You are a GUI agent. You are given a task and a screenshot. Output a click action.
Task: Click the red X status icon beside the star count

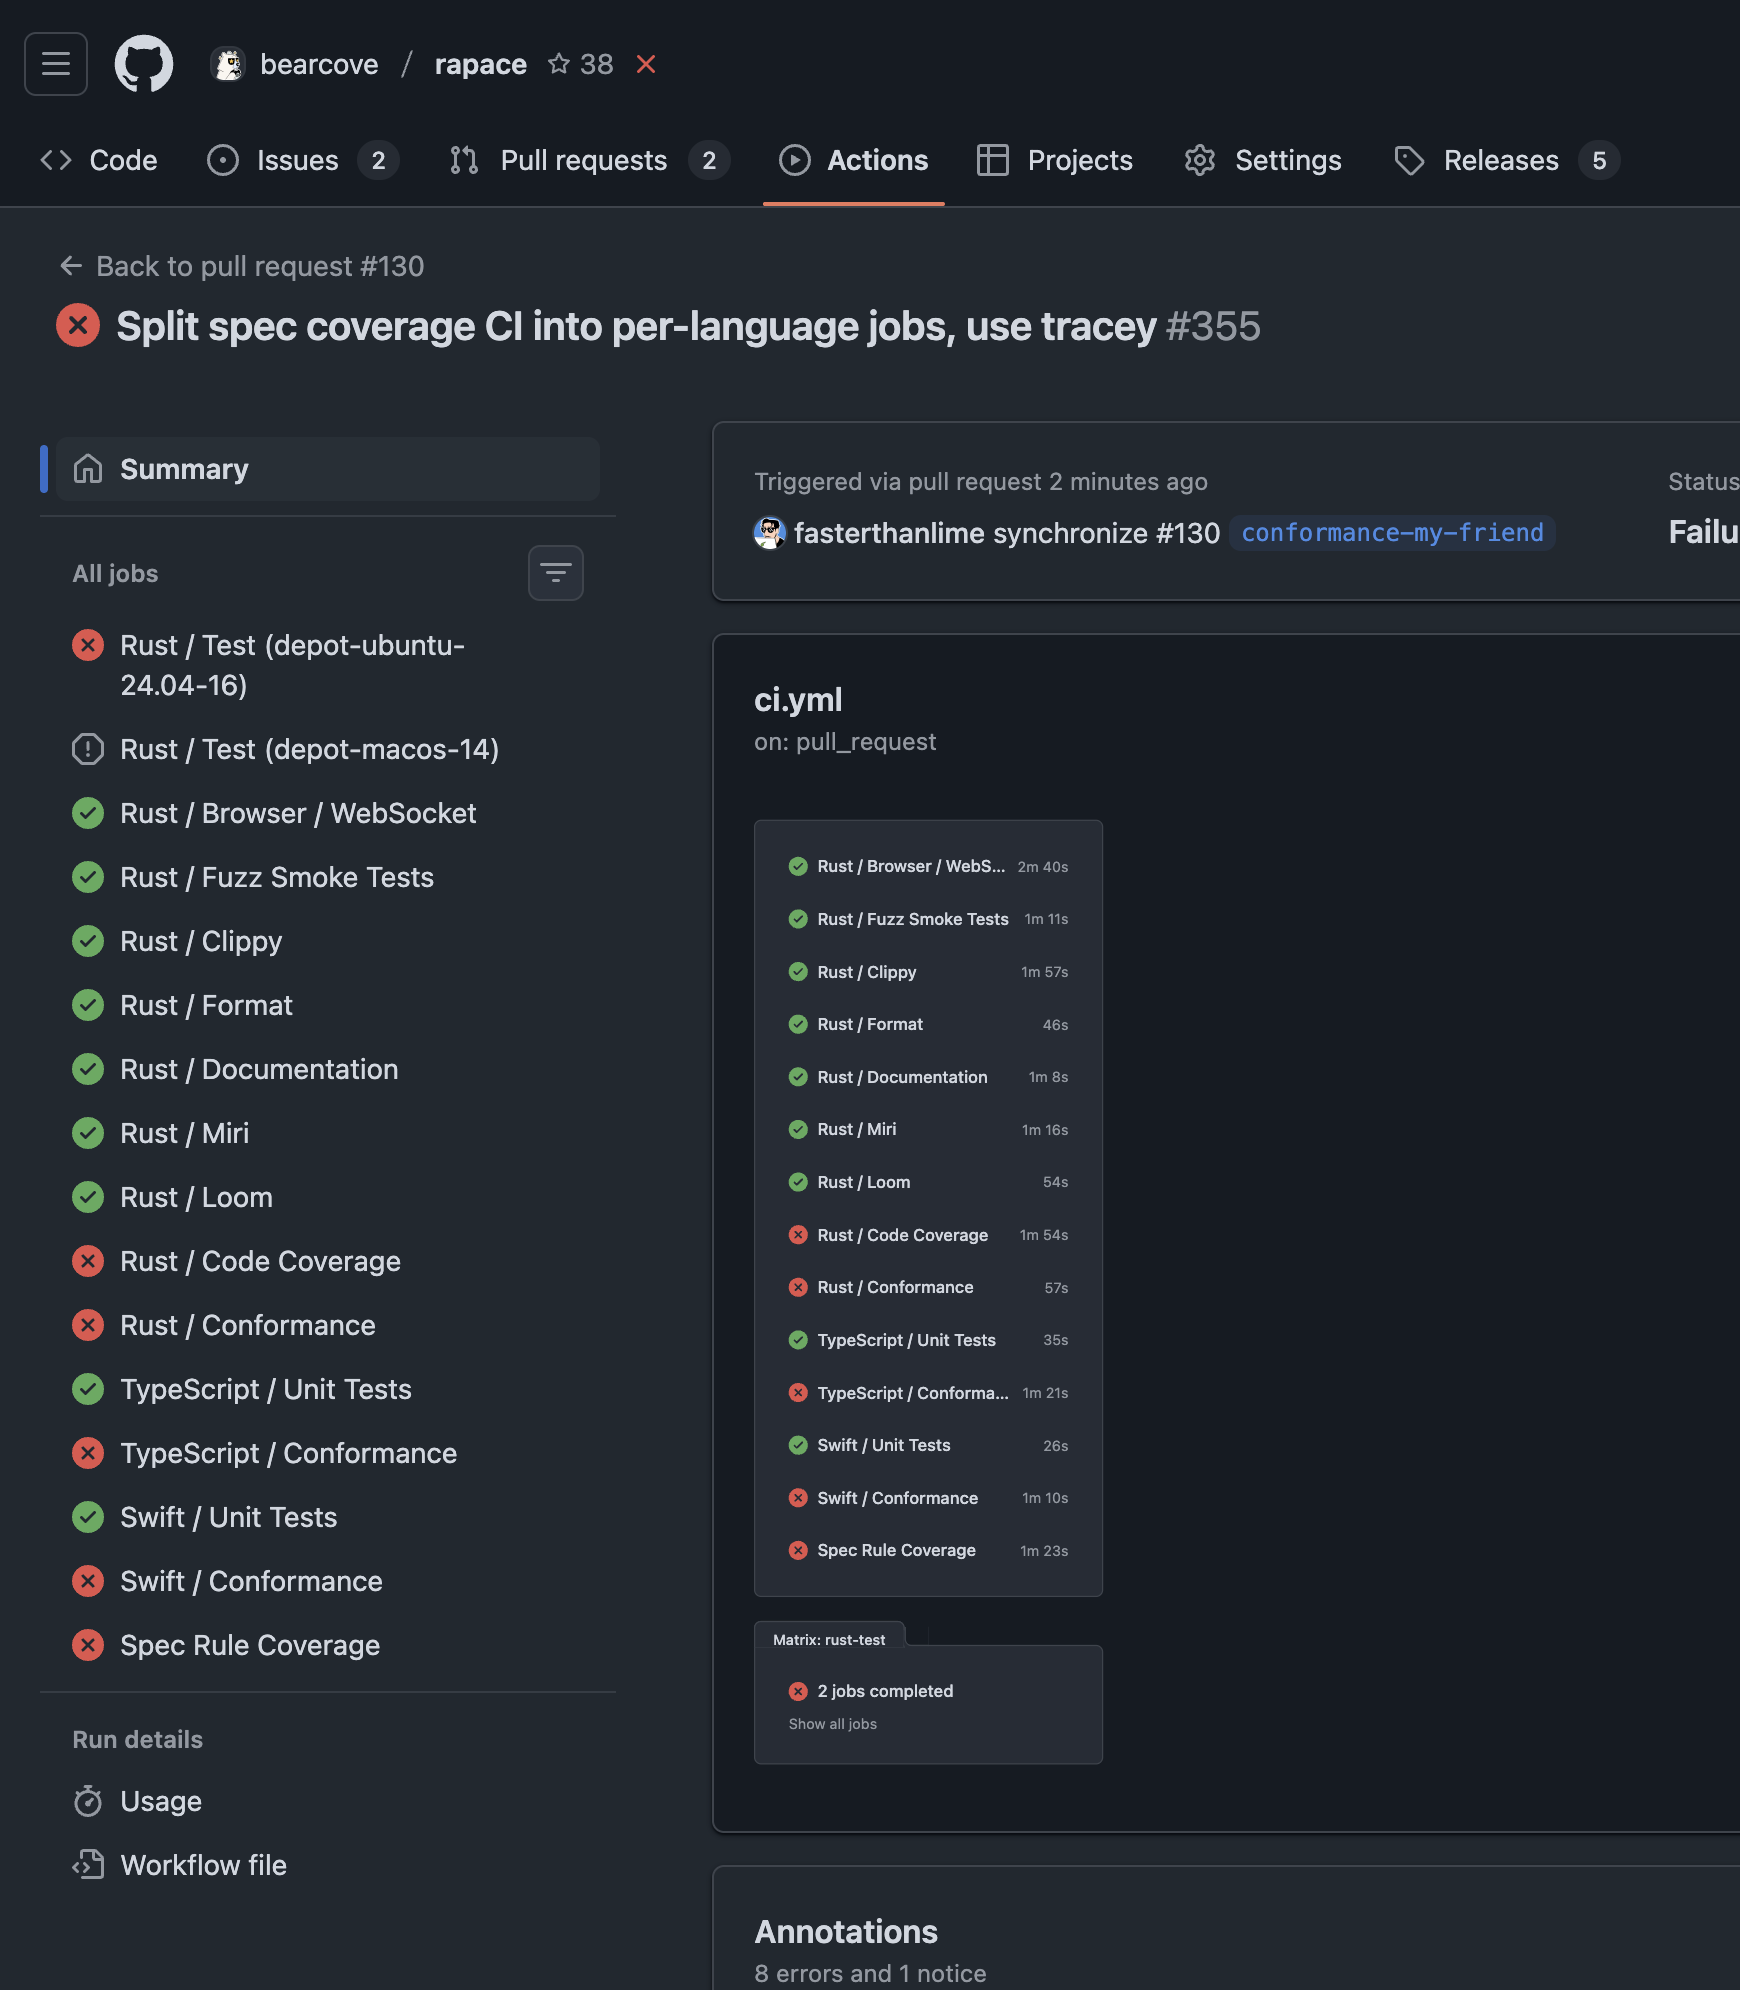pyautogui.click(x=646, y=64)
